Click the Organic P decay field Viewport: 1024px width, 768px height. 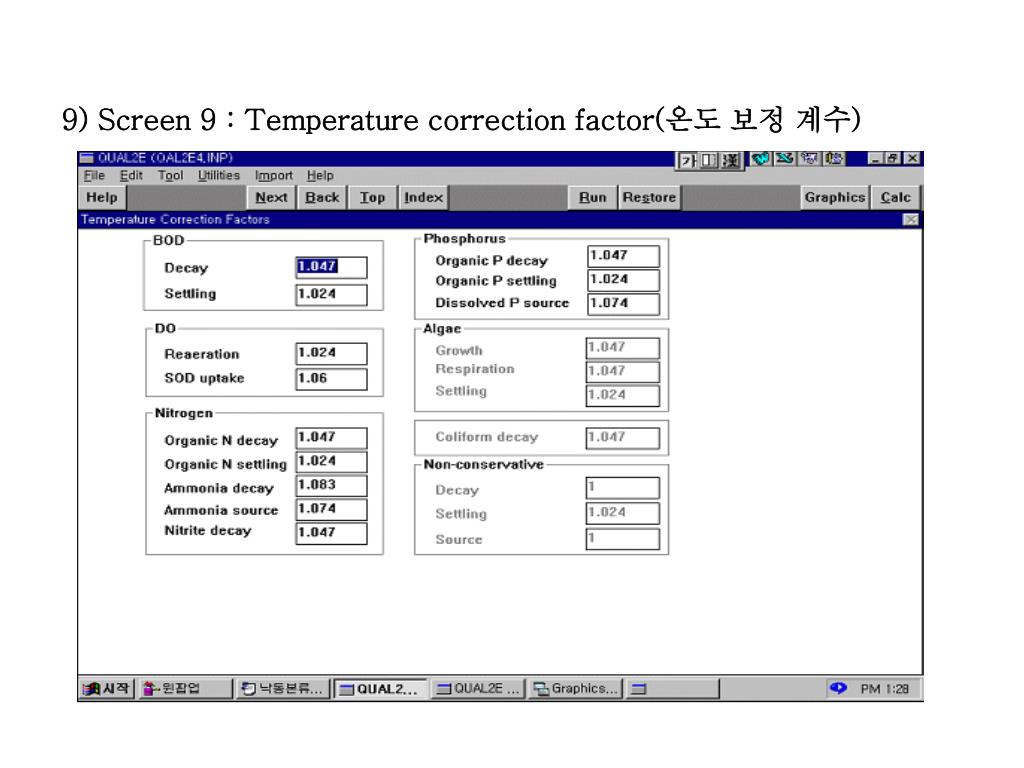coord(623,256)
